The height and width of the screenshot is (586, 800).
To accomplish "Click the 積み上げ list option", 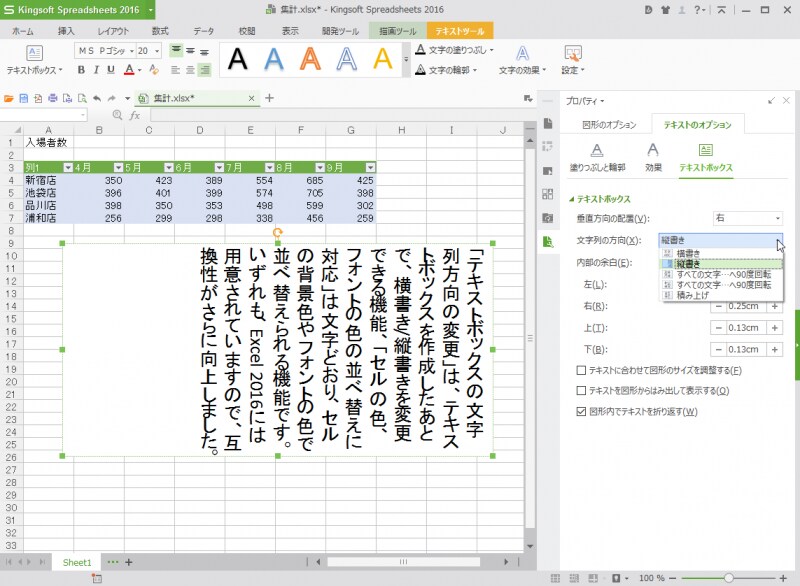I will pyautogui.click(x=690, y=294).
